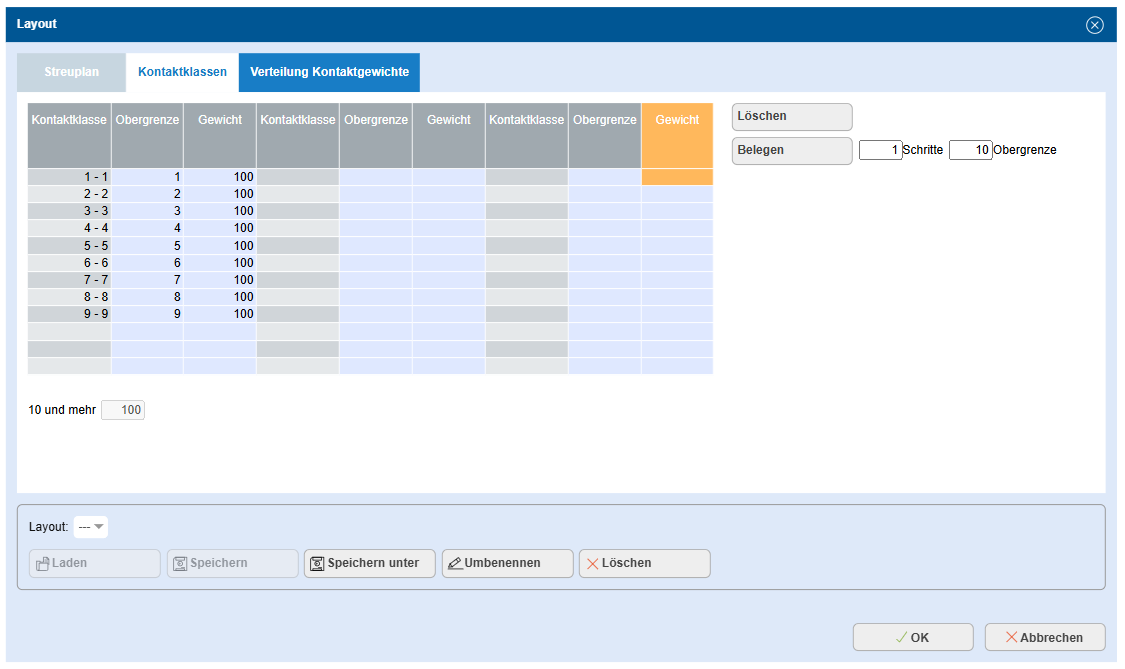Click the Schritte input field

880,150
